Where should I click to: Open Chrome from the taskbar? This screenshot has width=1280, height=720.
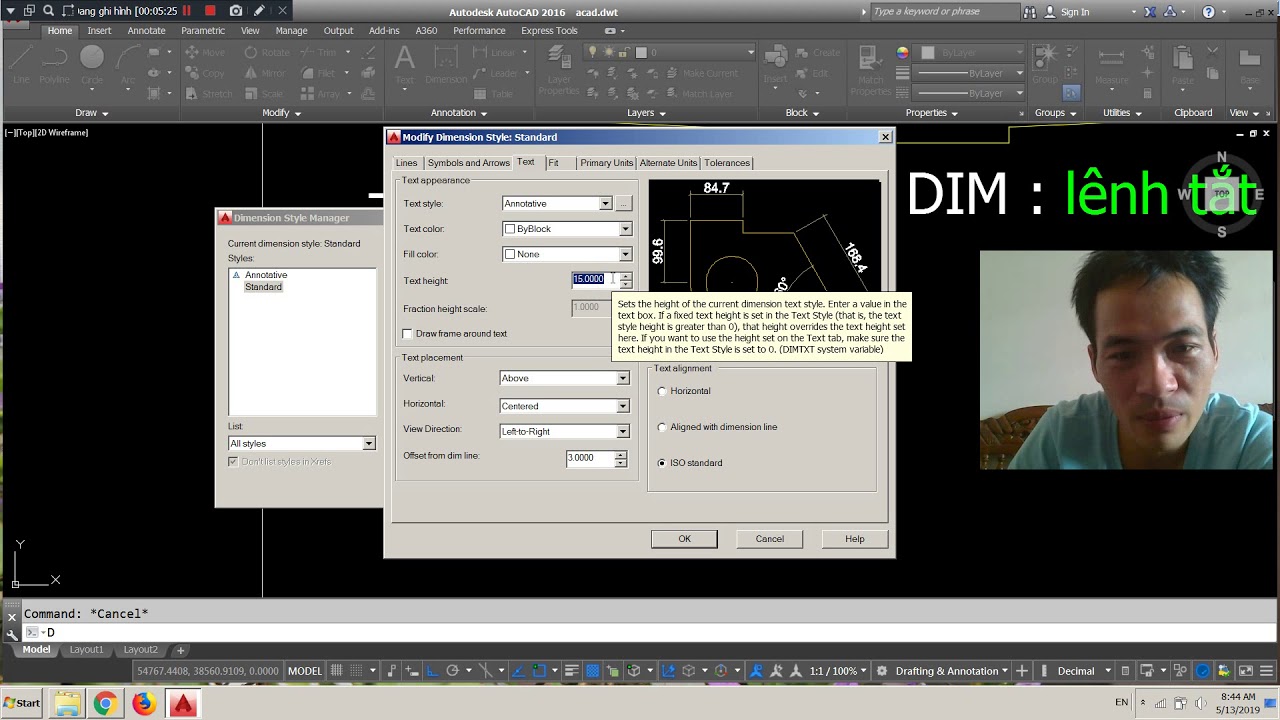click(x=105, y=704)
